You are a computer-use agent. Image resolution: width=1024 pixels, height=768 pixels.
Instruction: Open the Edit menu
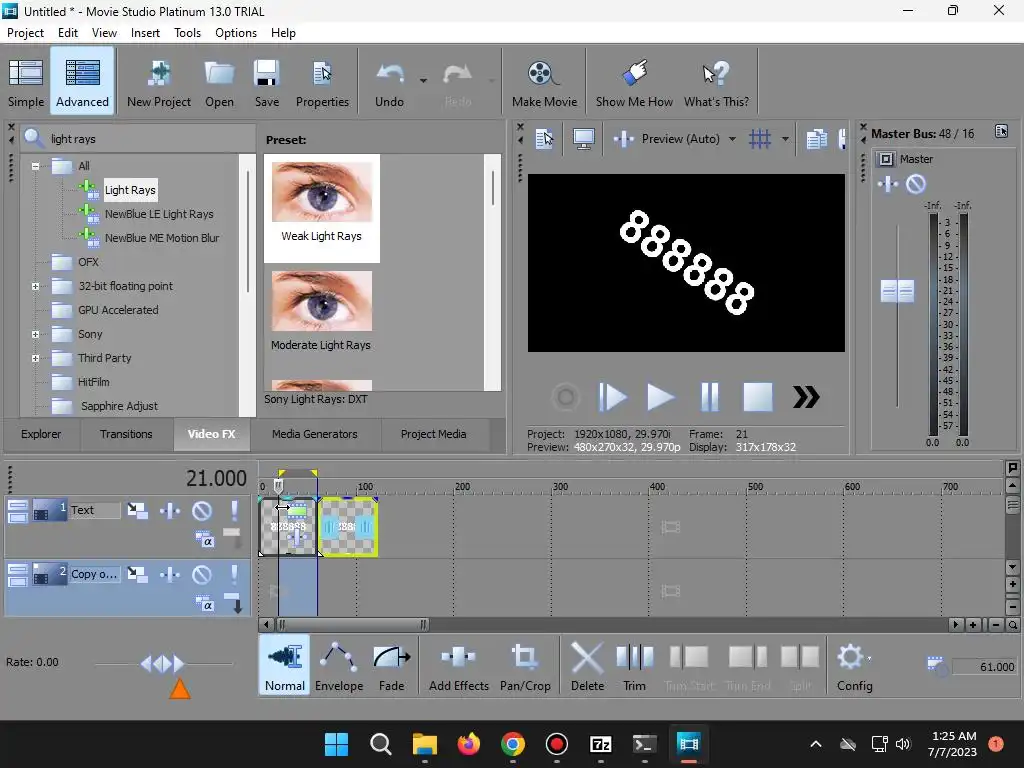(x=68, y=33)
